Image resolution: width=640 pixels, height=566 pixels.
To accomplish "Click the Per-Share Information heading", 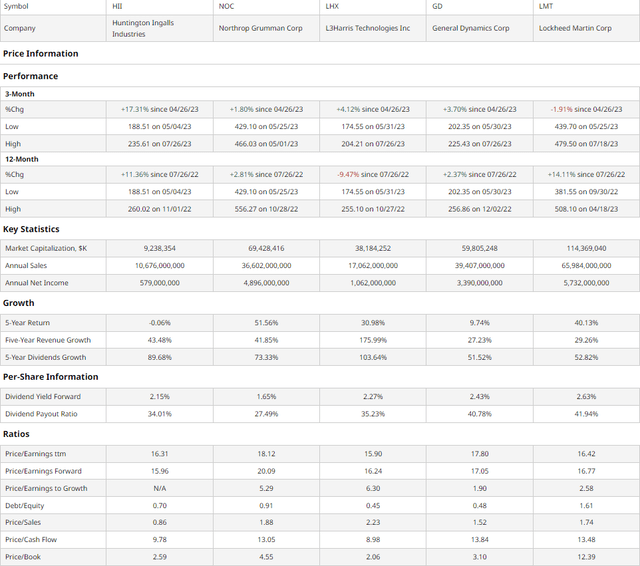I will (51, 377).
